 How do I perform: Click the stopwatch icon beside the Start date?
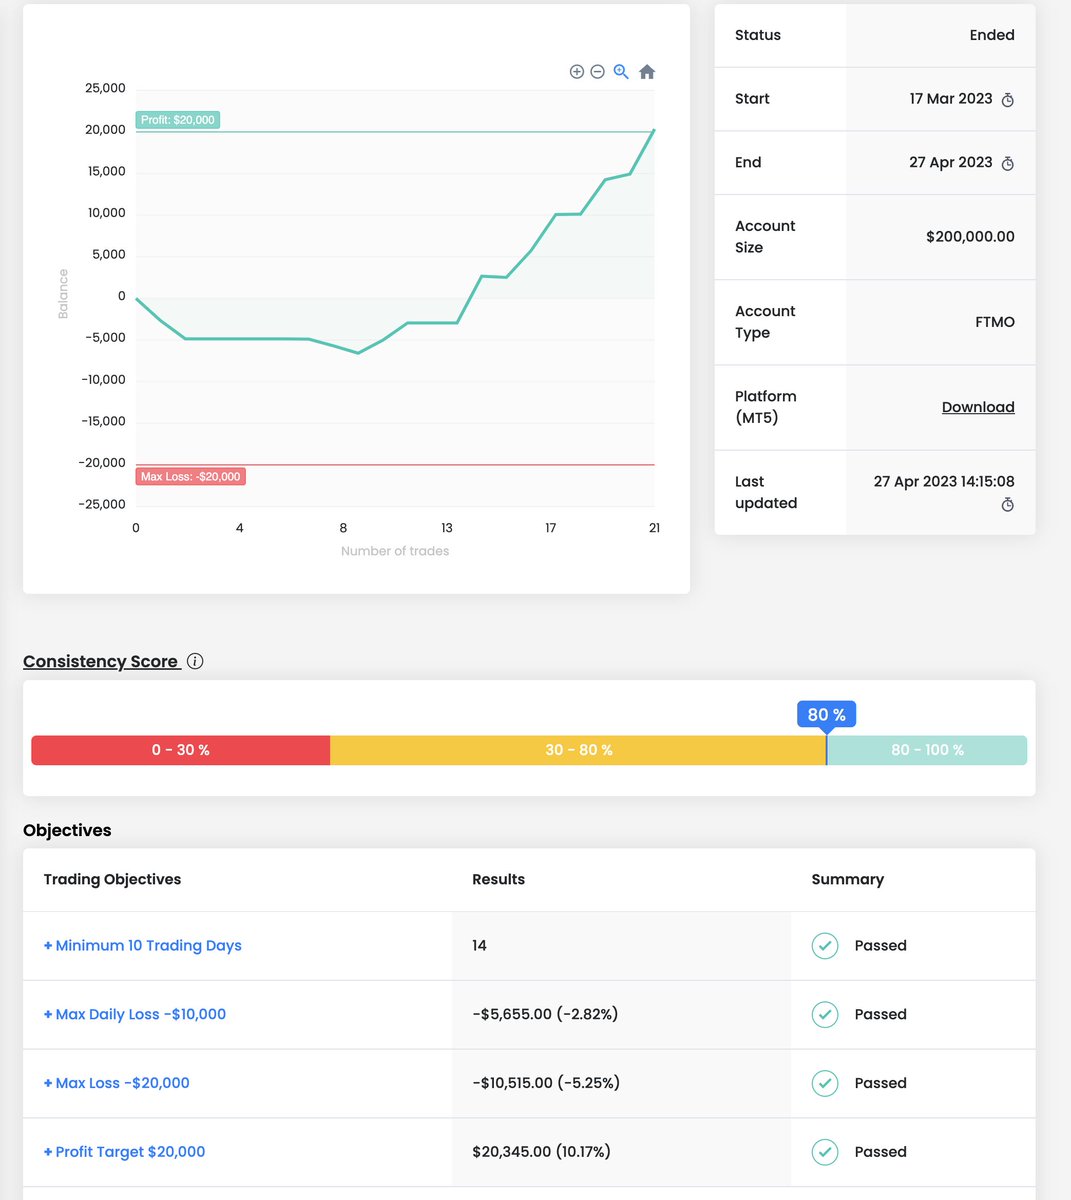(x=1007, y=100)
